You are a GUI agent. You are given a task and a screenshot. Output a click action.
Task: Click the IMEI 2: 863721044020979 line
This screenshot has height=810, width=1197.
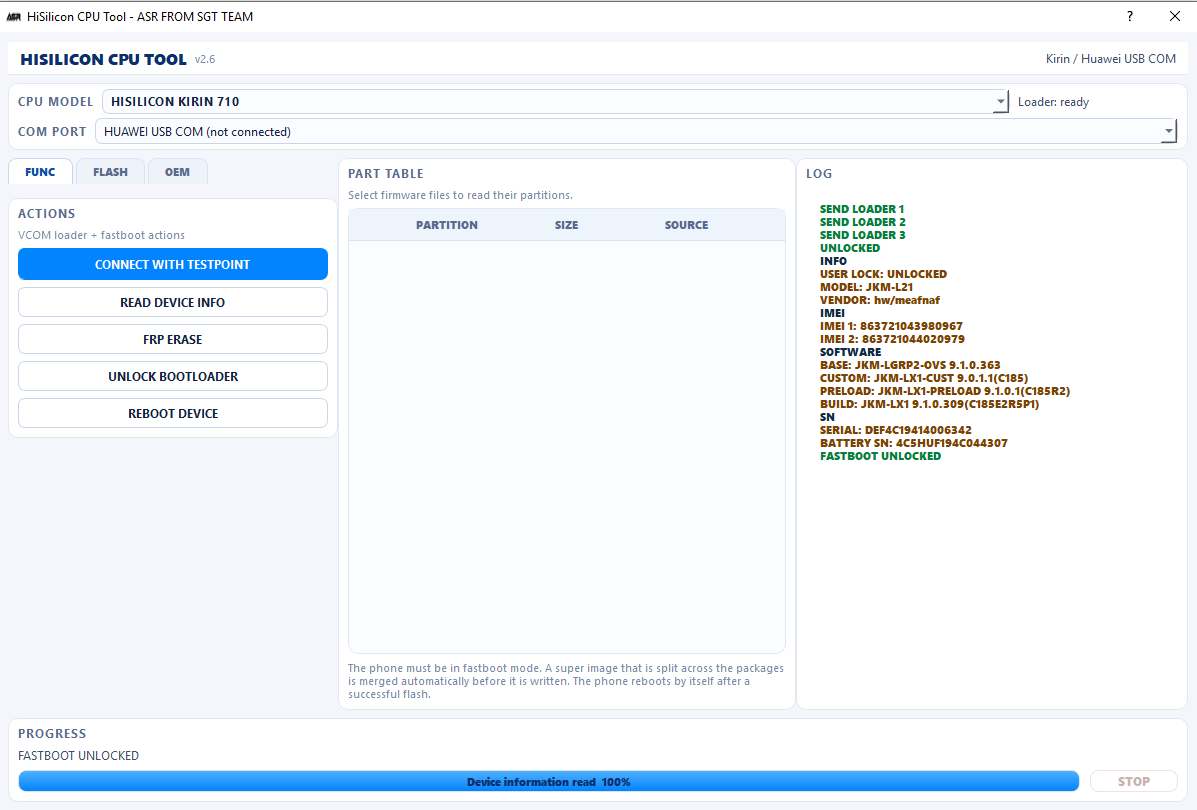click(x=892, y=339)
